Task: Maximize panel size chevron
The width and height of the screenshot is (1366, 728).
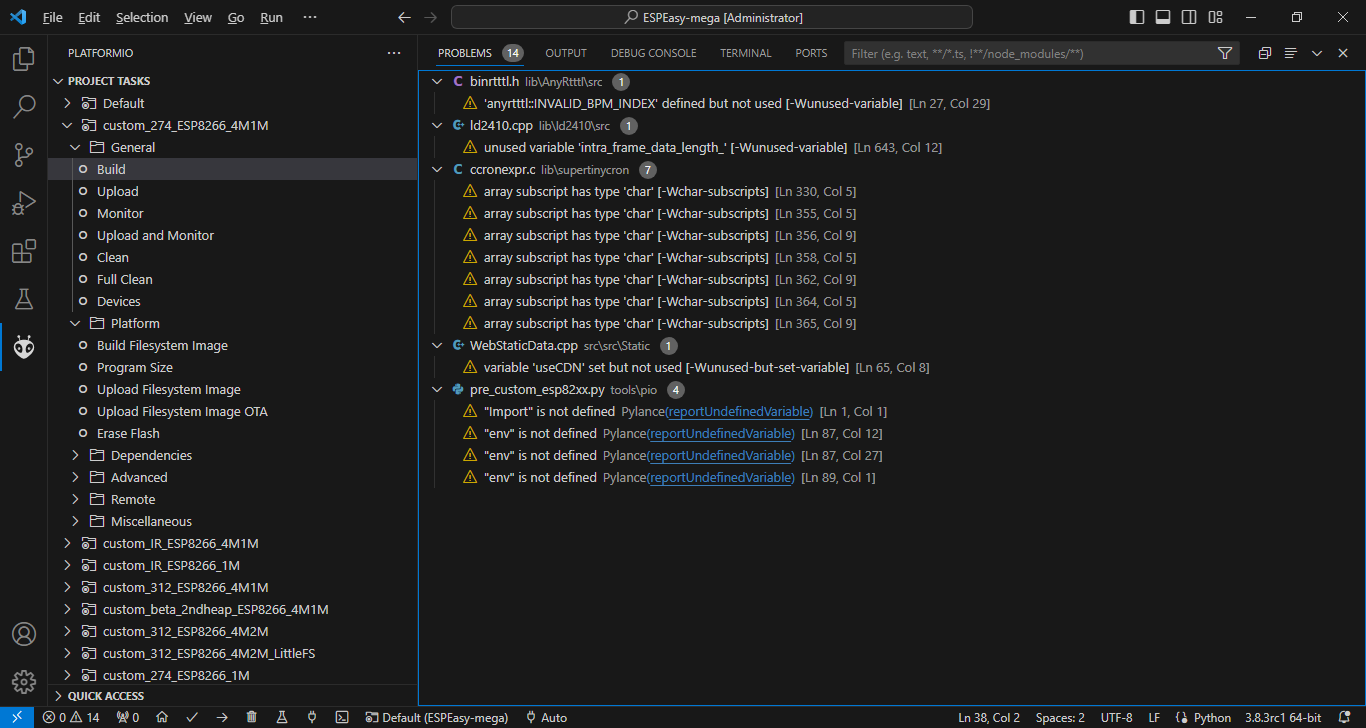Action: (1317, 53)
